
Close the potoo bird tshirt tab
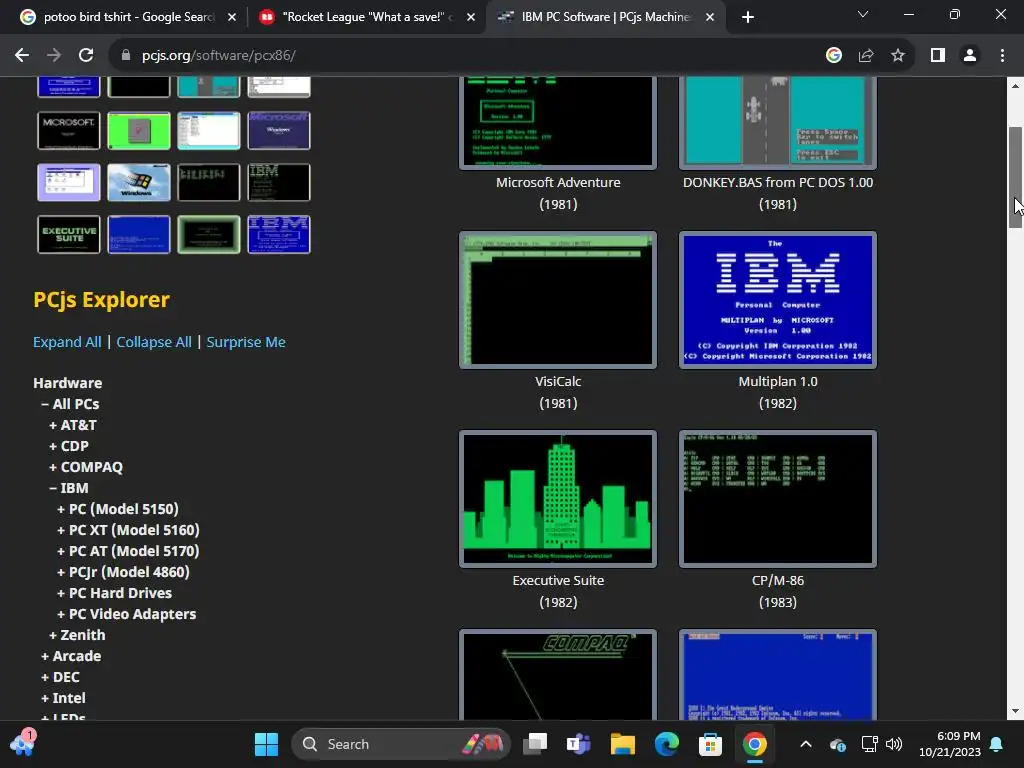click(x=232, y=17)
